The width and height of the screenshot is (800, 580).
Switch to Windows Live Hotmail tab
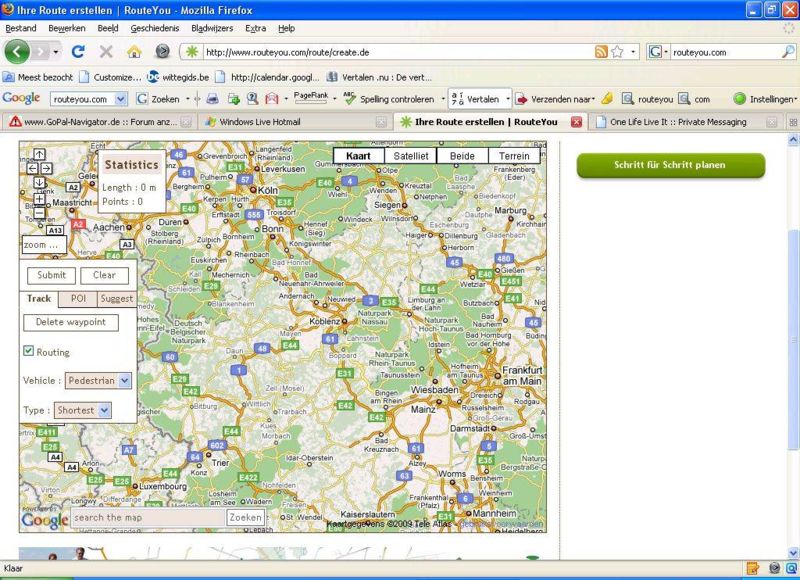coord(295,122)
